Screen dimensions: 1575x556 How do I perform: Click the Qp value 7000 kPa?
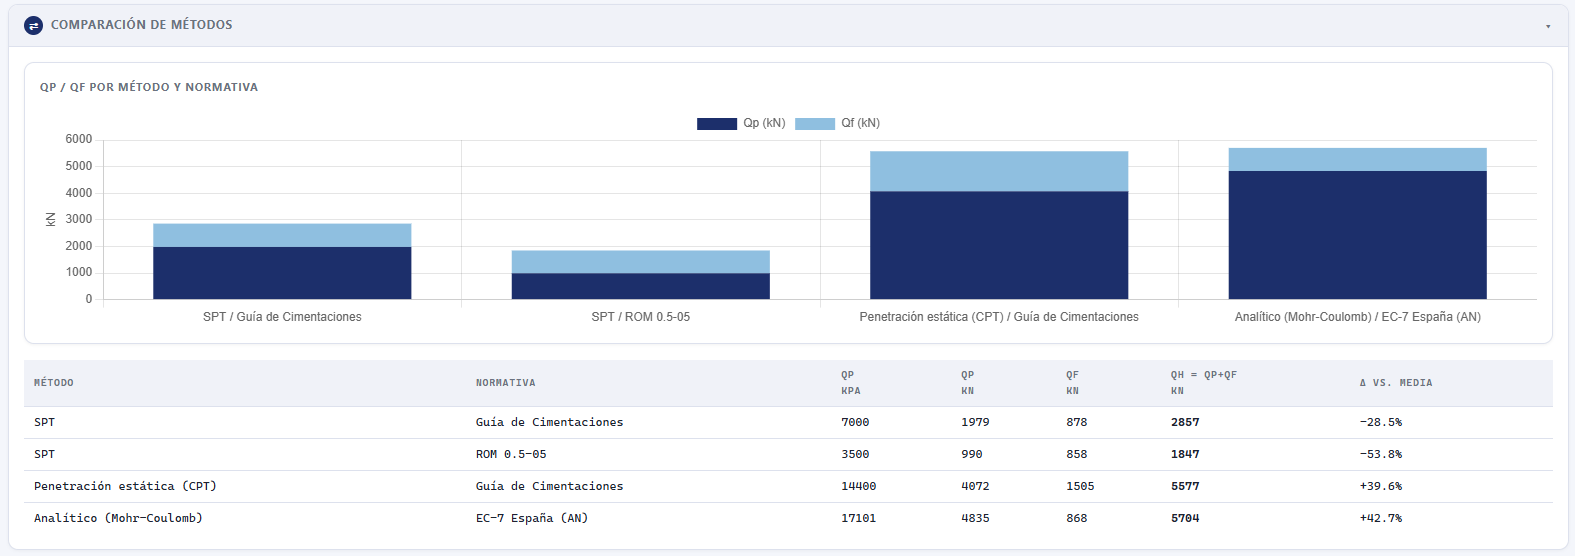click(x=855, y=422)
